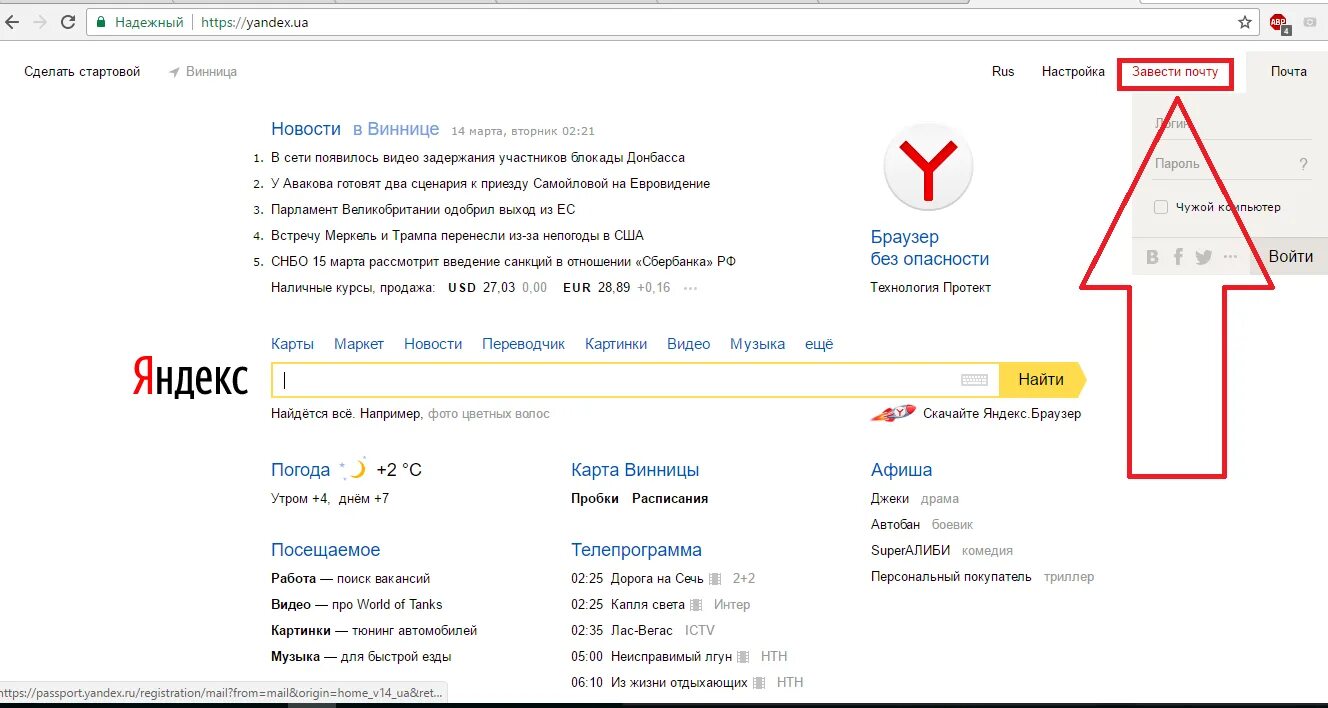The image size is (1328, 708).
Task: Open the Карта Винницы link
Action: tap(635, 470)
